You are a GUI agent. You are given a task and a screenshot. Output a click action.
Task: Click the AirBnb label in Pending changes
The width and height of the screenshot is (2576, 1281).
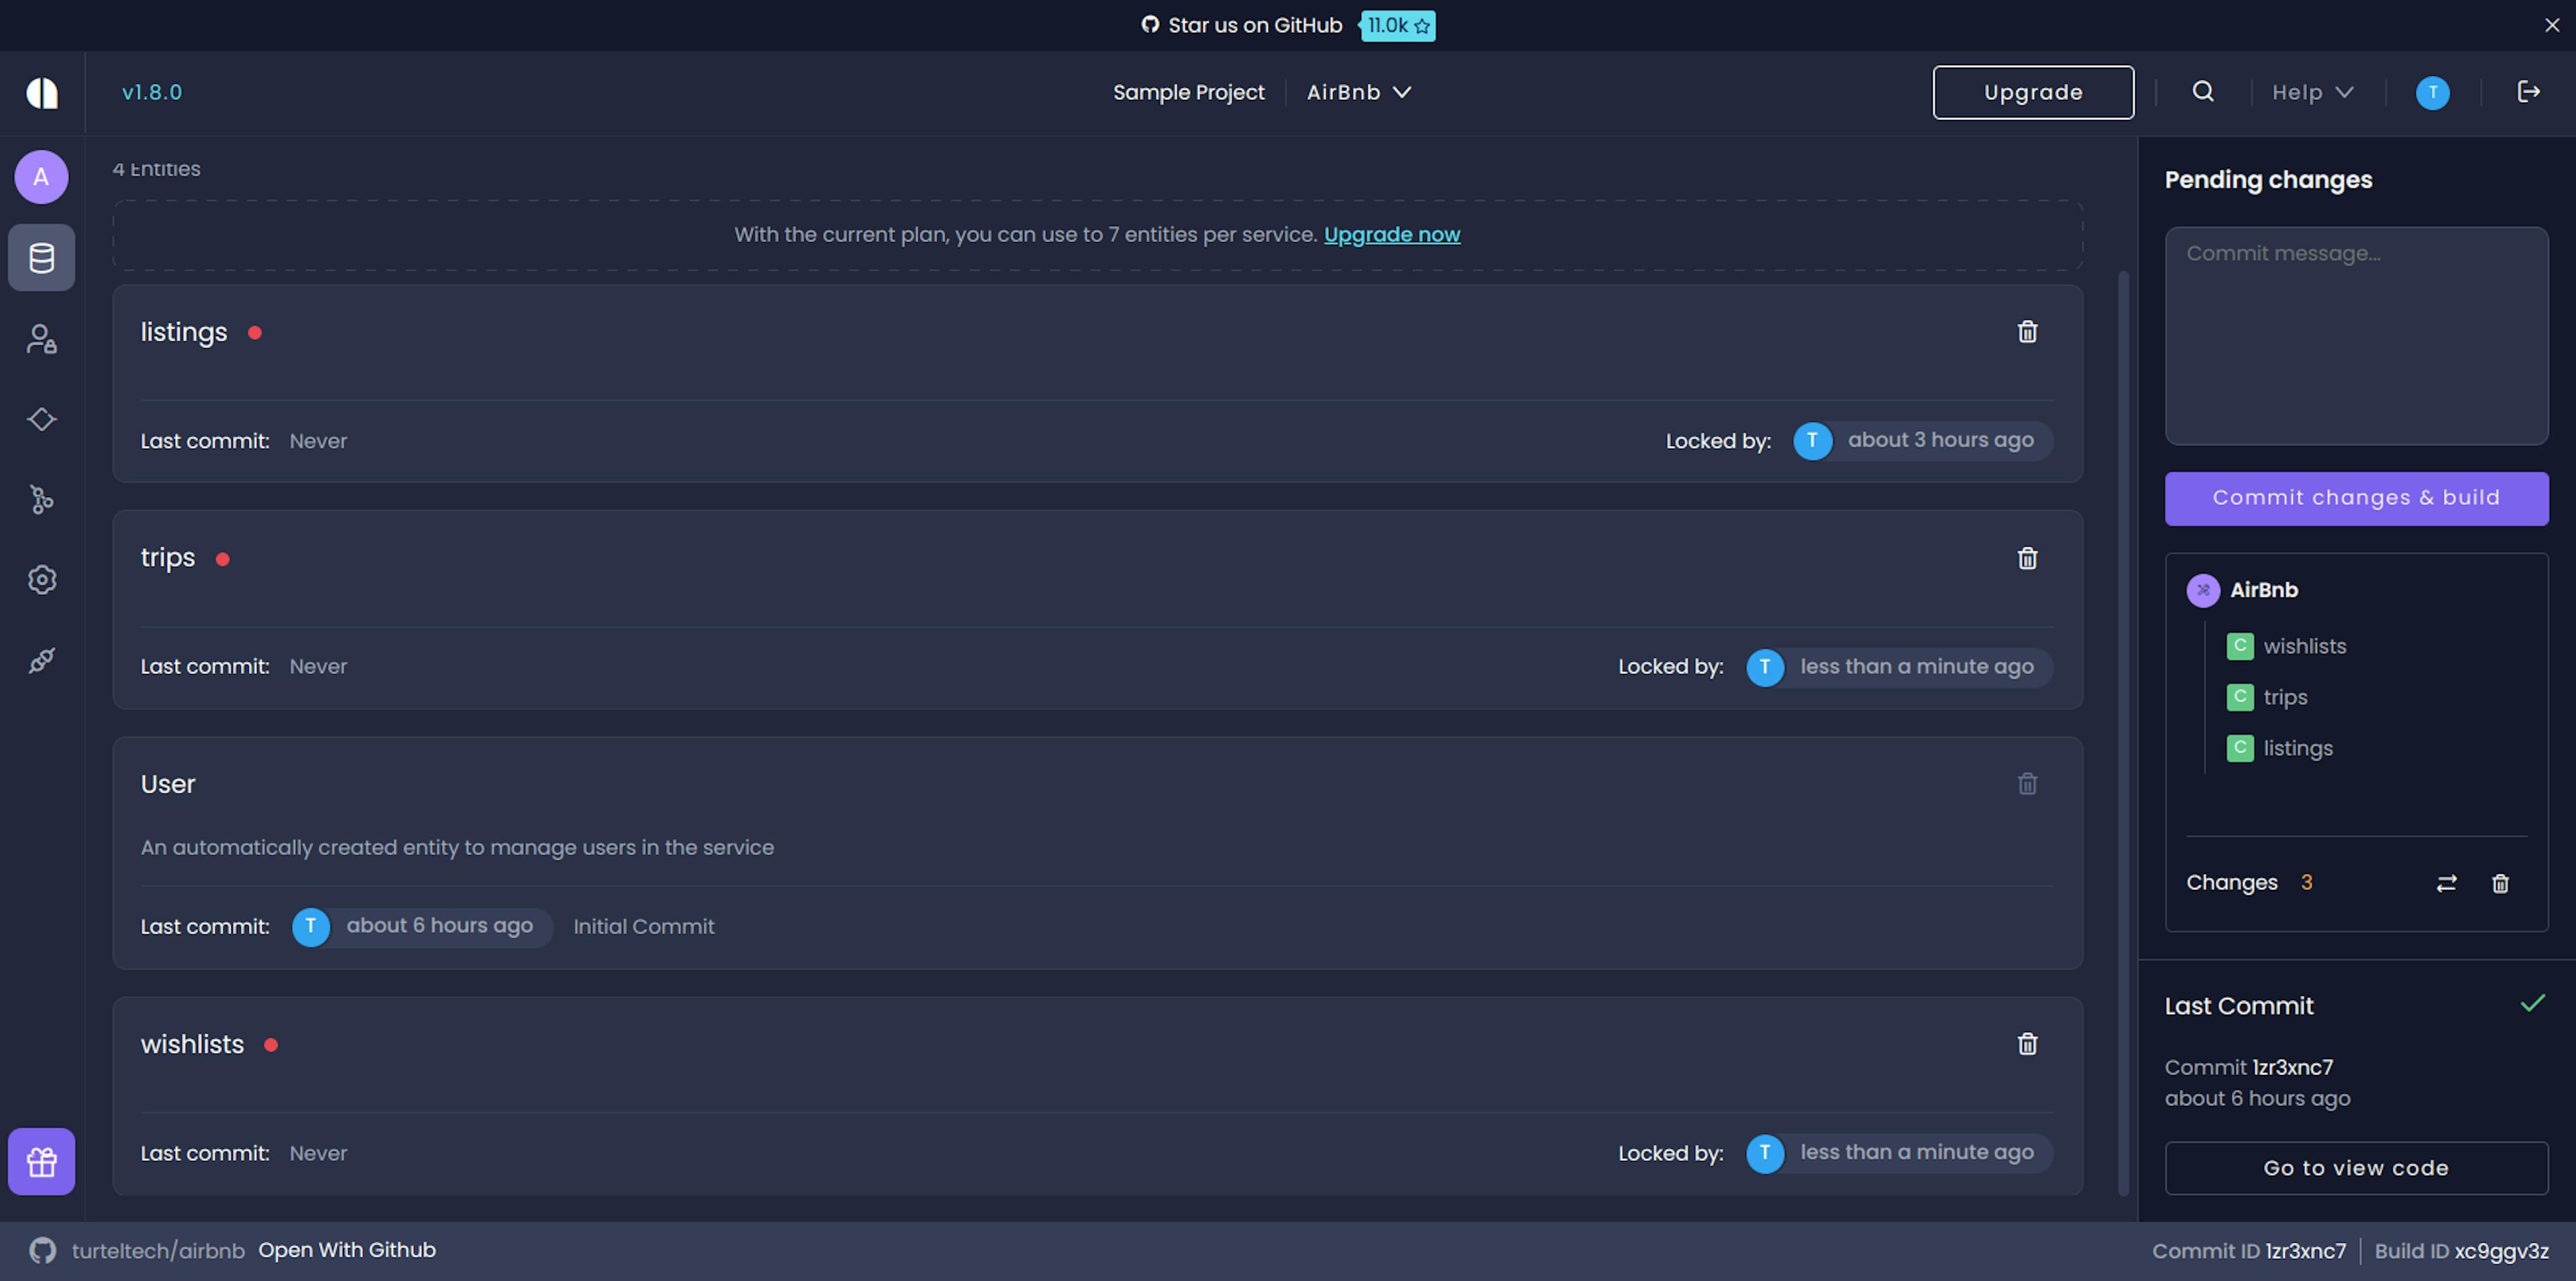2264,590
